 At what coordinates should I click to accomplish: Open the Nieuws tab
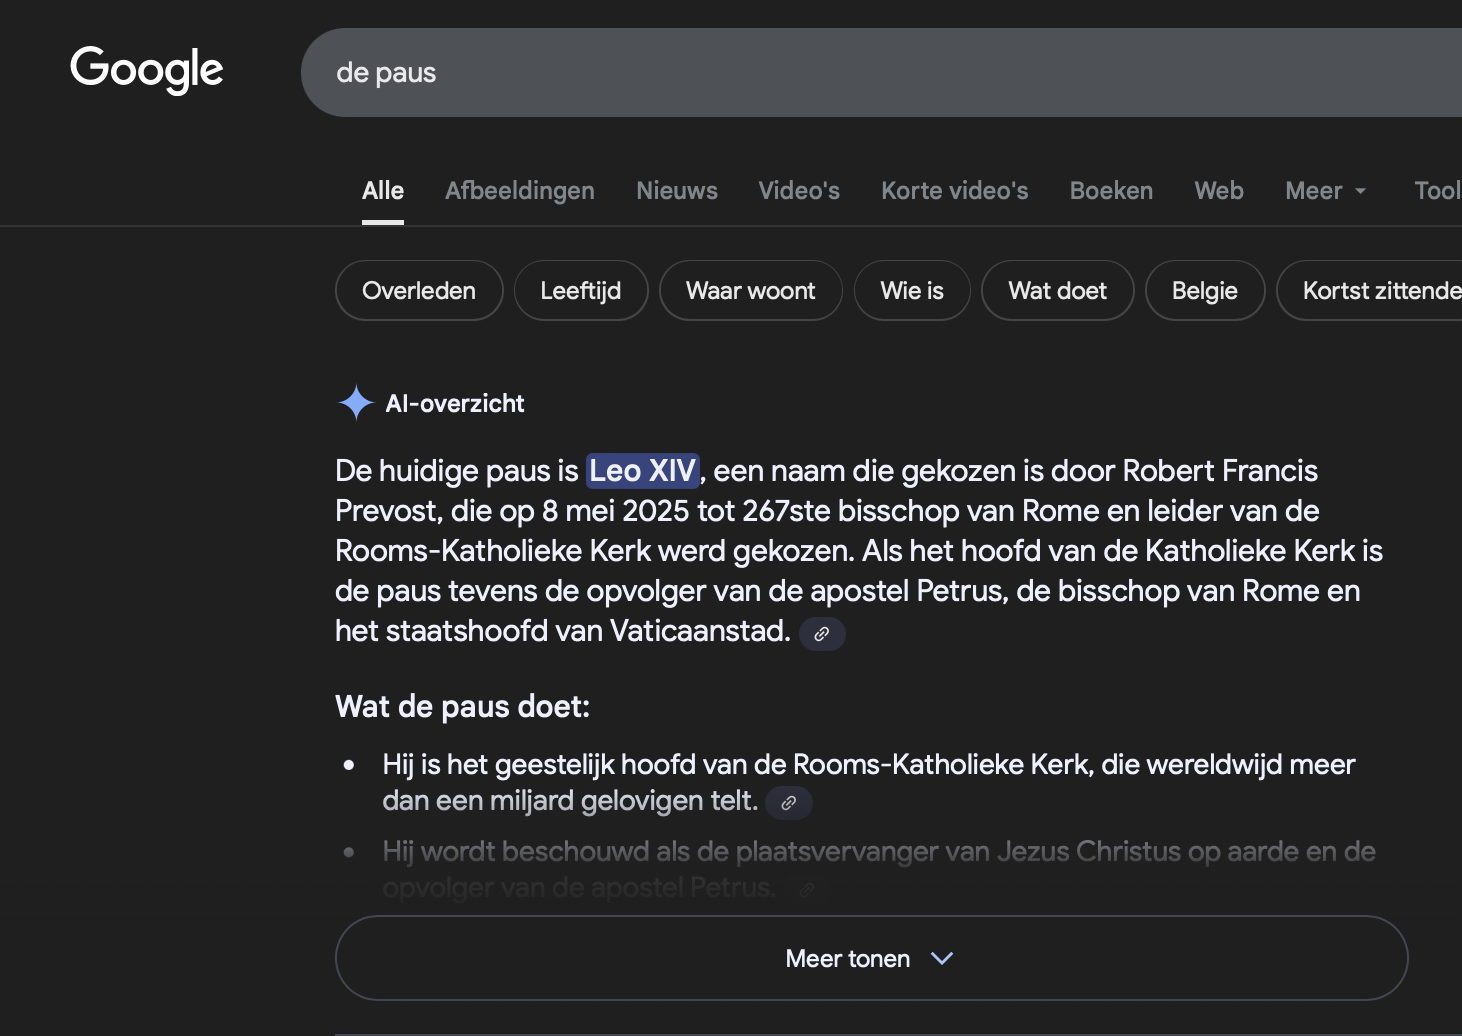[676, 191]
